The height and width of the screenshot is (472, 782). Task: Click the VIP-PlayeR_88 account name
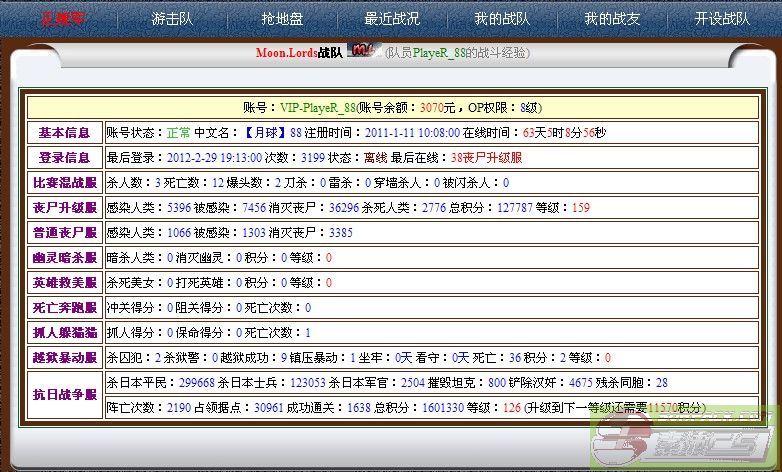pyautogui.click(x=317, y=107)
